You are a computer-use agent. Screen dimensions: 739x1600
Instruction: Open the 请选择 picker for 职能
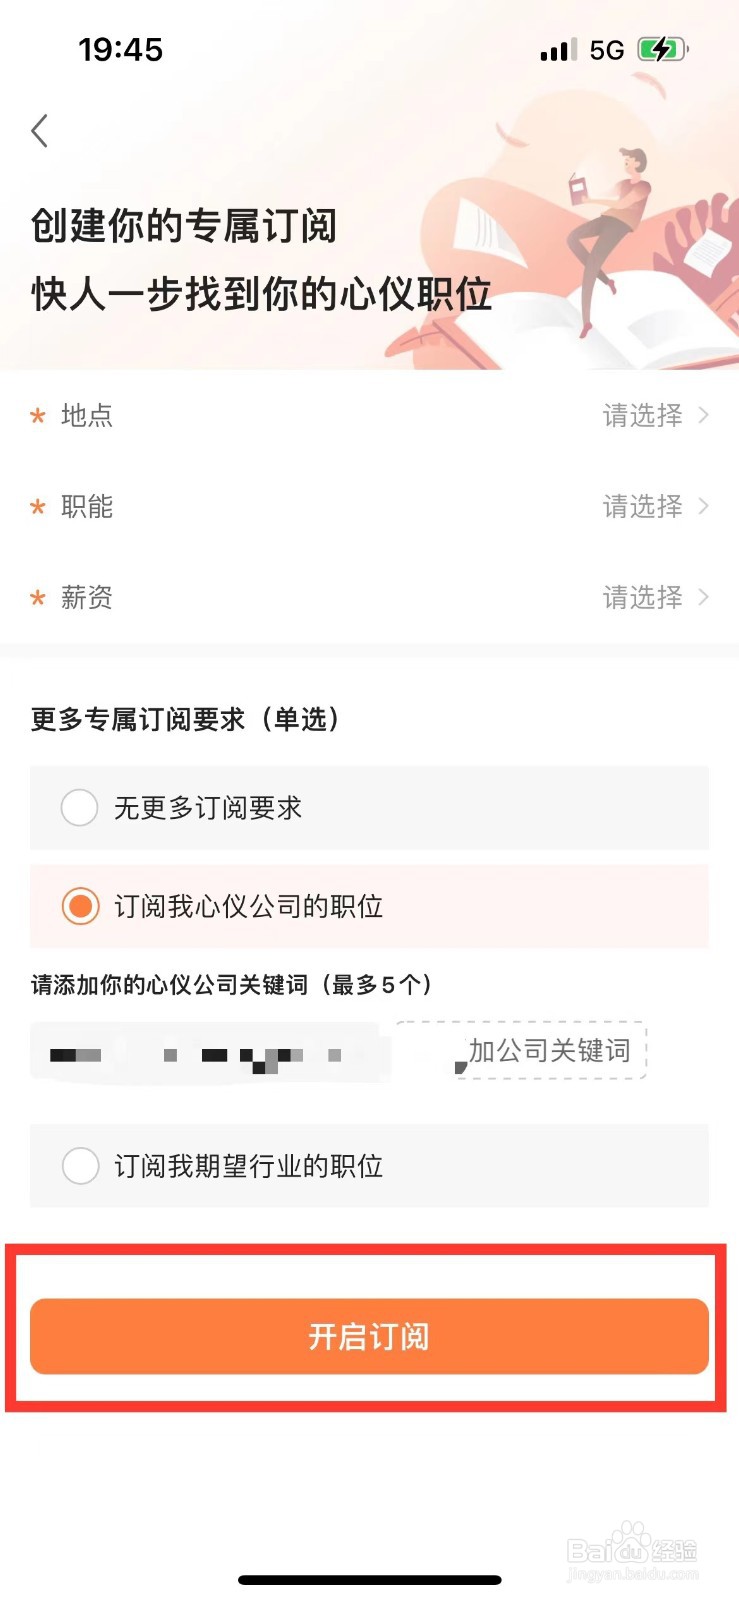tap(655, 506)
